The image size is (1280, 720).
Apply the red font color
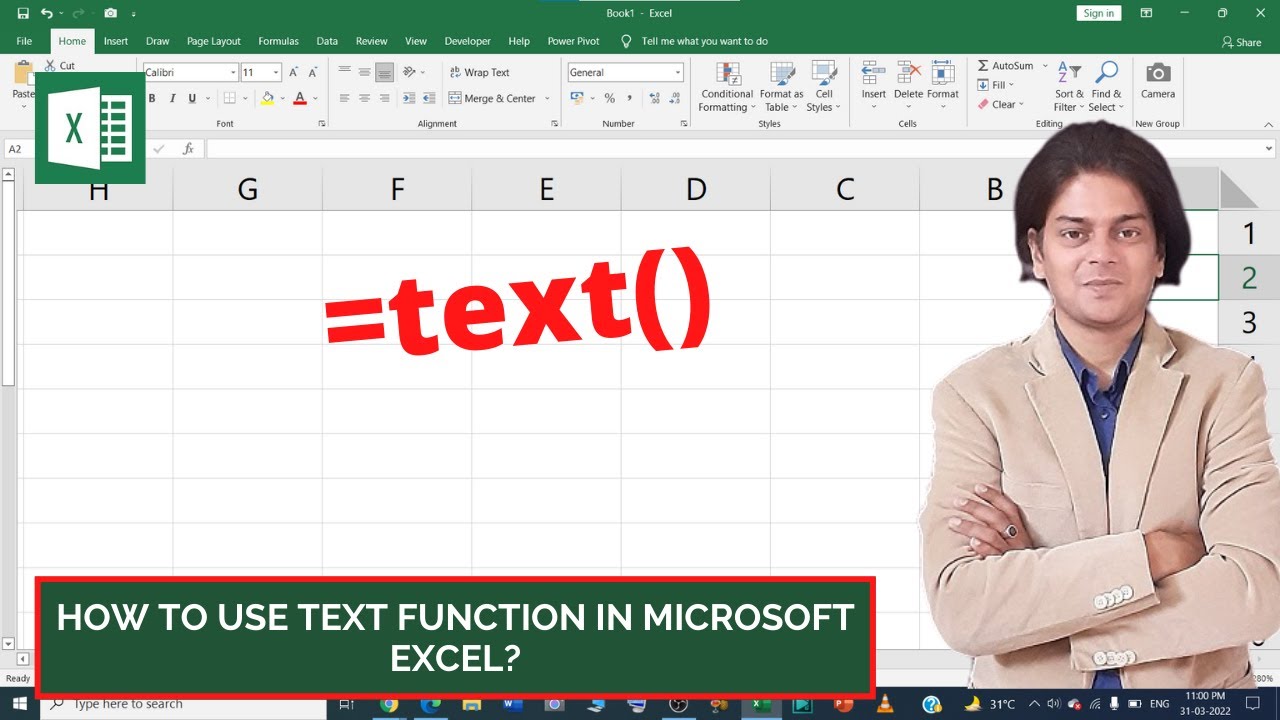(300, 98)
